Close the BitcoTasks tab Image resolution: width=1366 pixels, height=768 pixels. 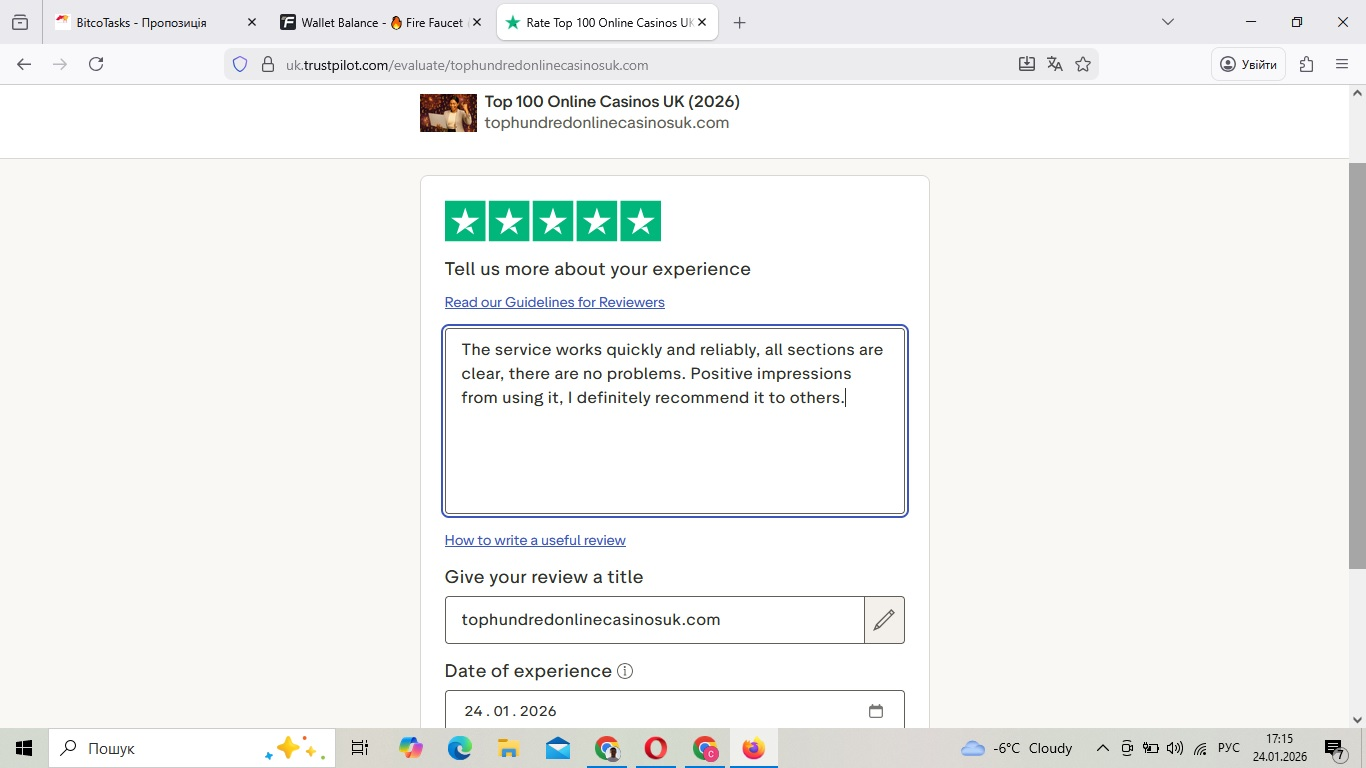click(x=251, y=22)
